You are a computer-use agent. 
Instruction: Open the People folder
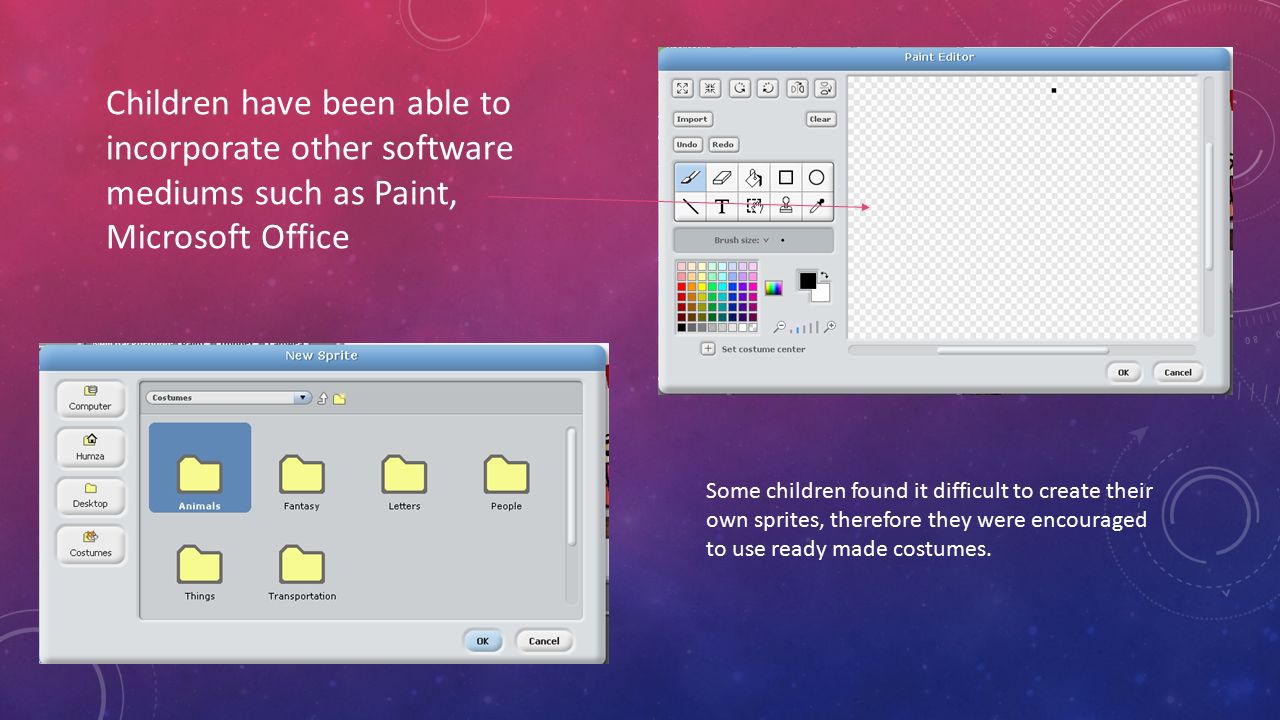coord(506,482)
